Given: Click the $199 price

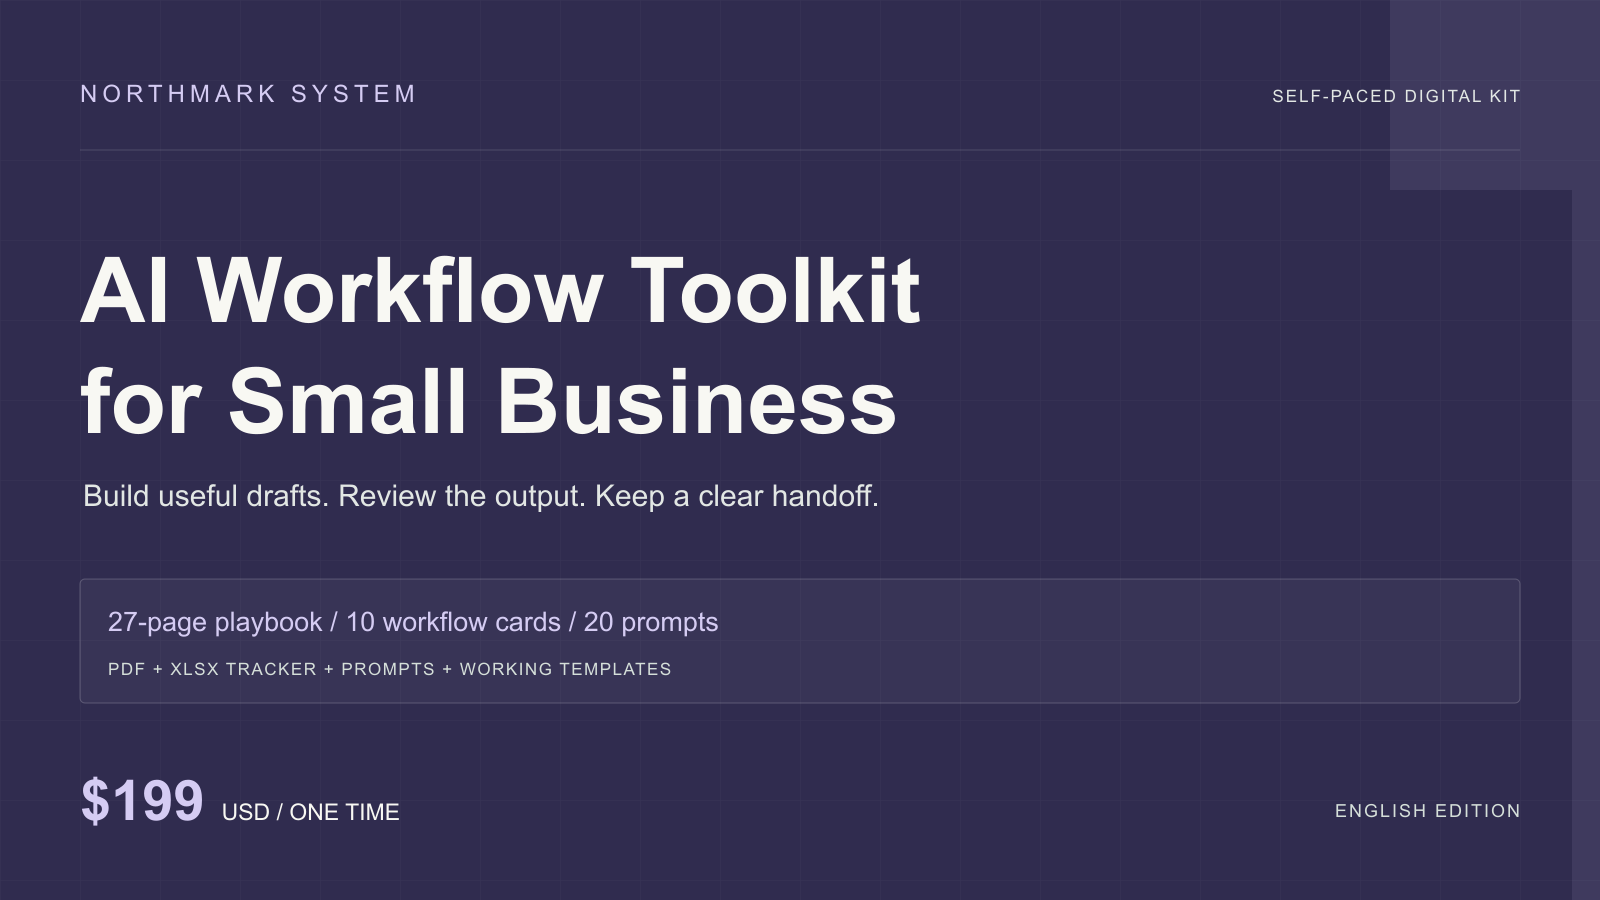Looking at the screenshot, I should point(142,801).
